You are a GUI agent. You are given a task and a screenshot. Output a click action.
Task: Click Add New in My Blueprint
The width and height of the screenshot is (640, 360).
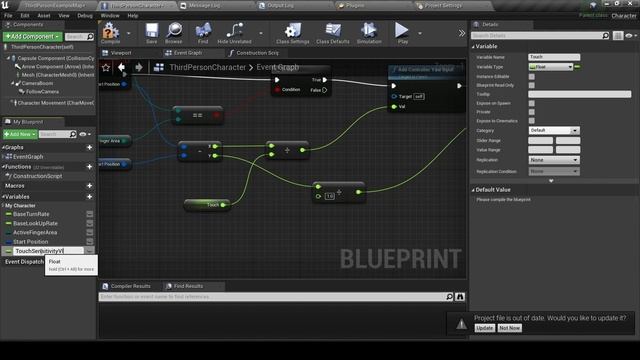tap(20, 134)
